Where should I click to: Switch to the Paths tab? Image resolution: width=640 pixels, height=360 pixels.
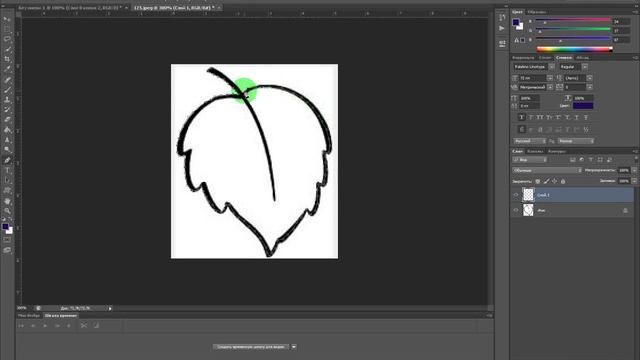[557, 151]
